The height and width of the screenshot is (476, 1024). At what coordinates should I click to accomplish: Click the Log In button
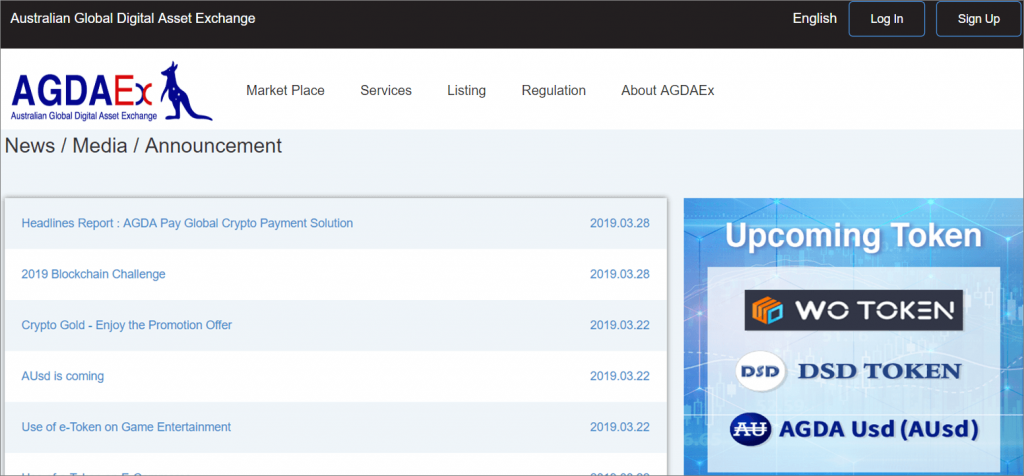886,19
